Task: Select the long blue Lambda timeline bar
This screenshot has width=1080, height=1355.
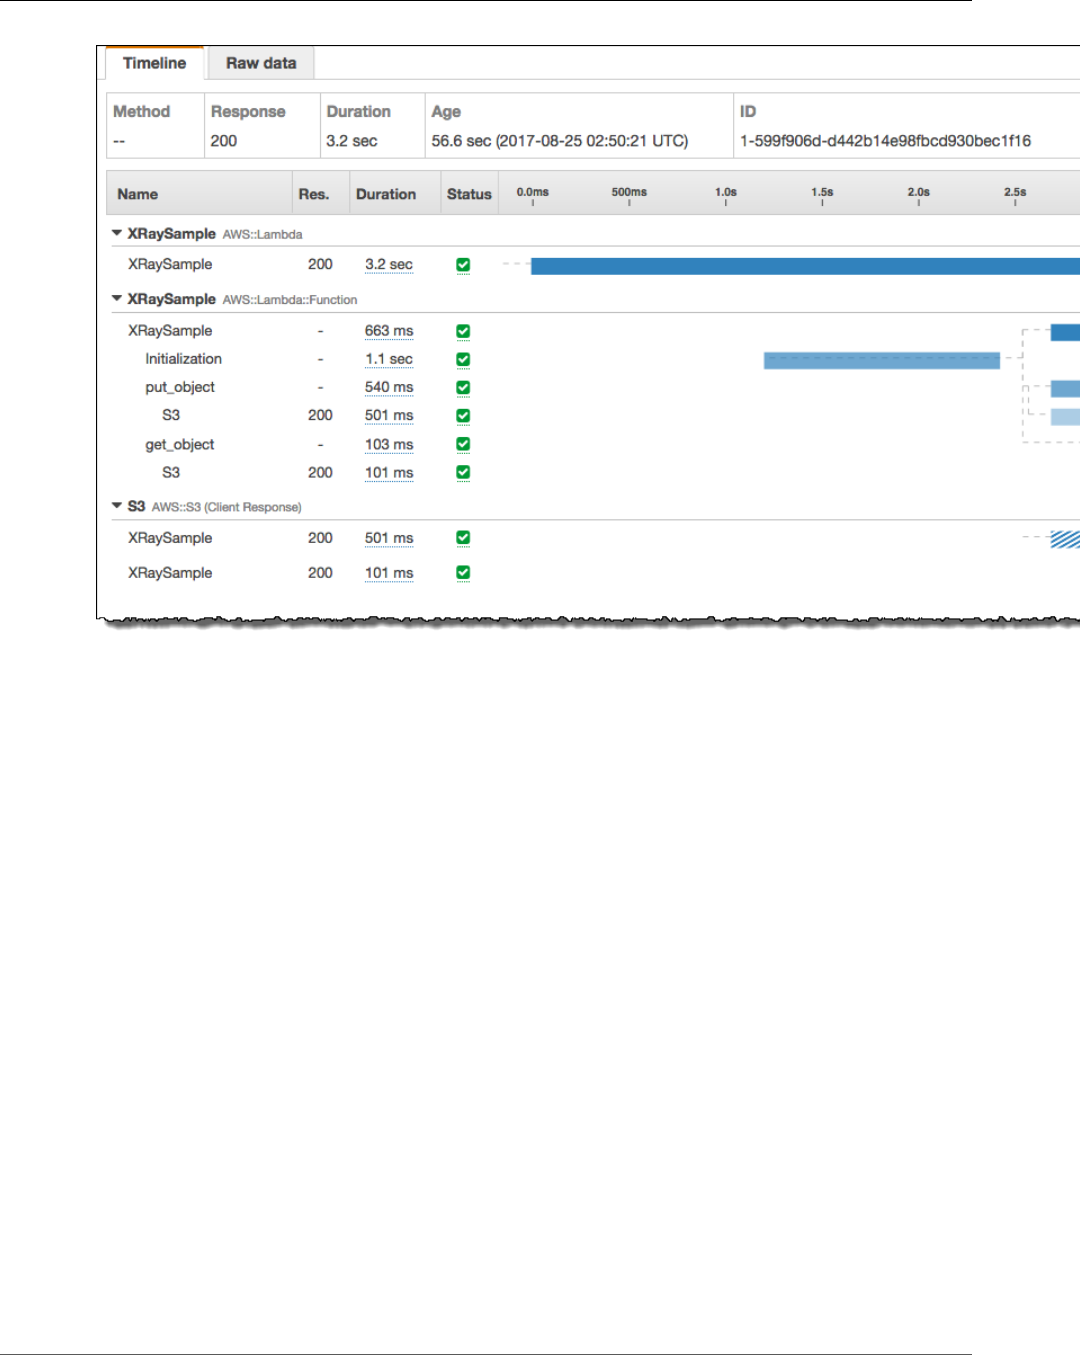Action: (x=805, y=266)
